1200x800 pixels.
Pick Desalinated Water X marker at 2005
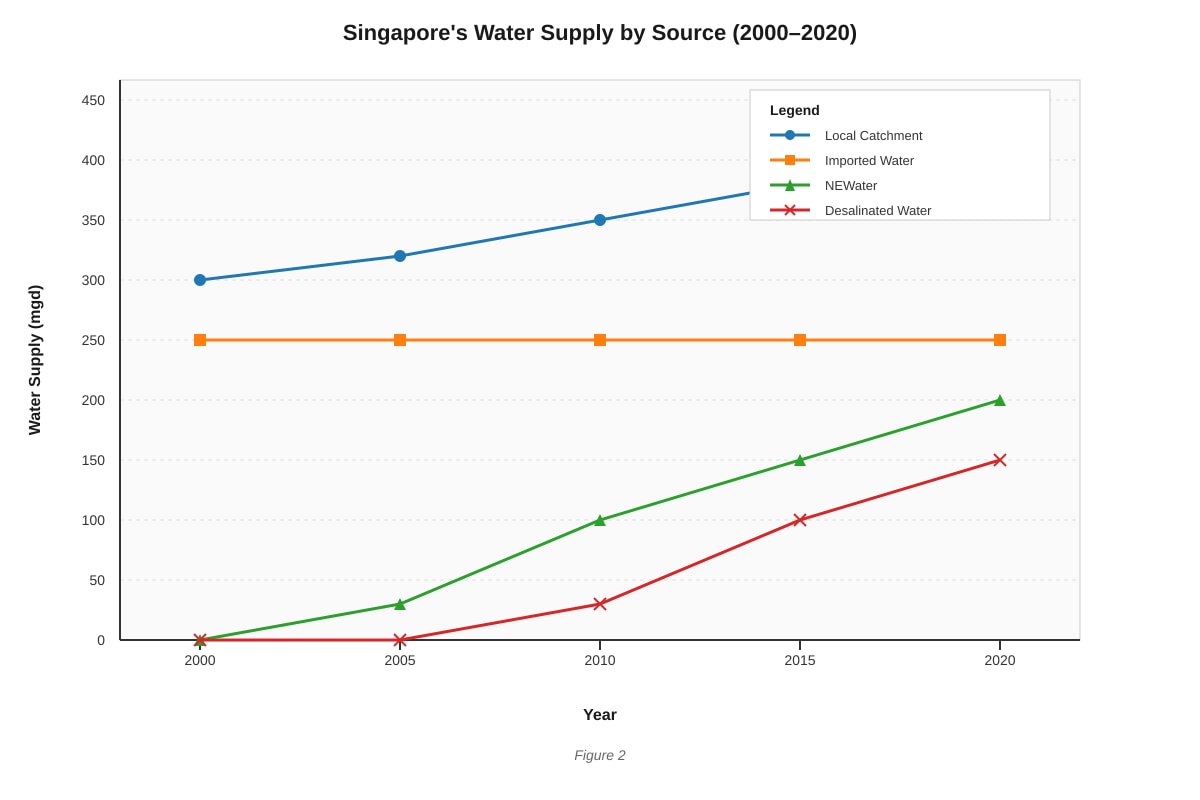pos(400,640)
